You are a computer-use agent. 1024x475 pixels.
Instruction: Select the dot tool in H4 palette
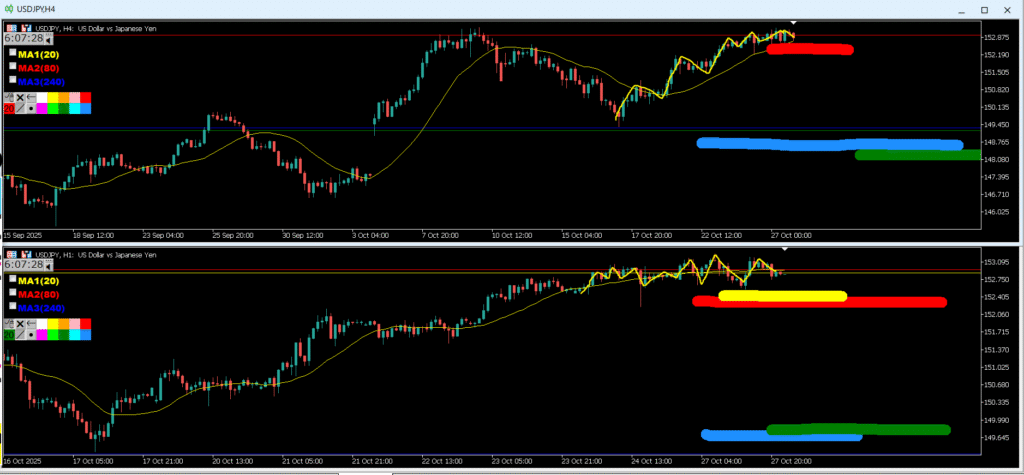31,108
